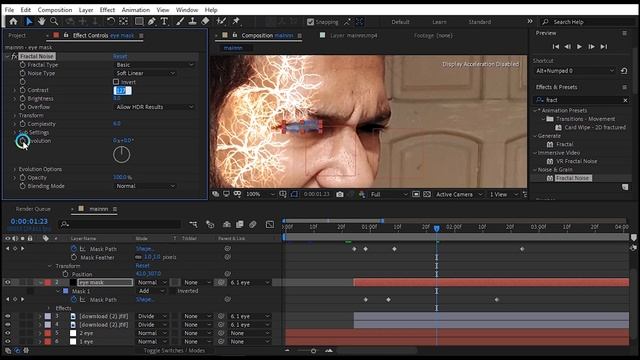Open the Effect menu
The image size is (640, 360).
point(107,10)
